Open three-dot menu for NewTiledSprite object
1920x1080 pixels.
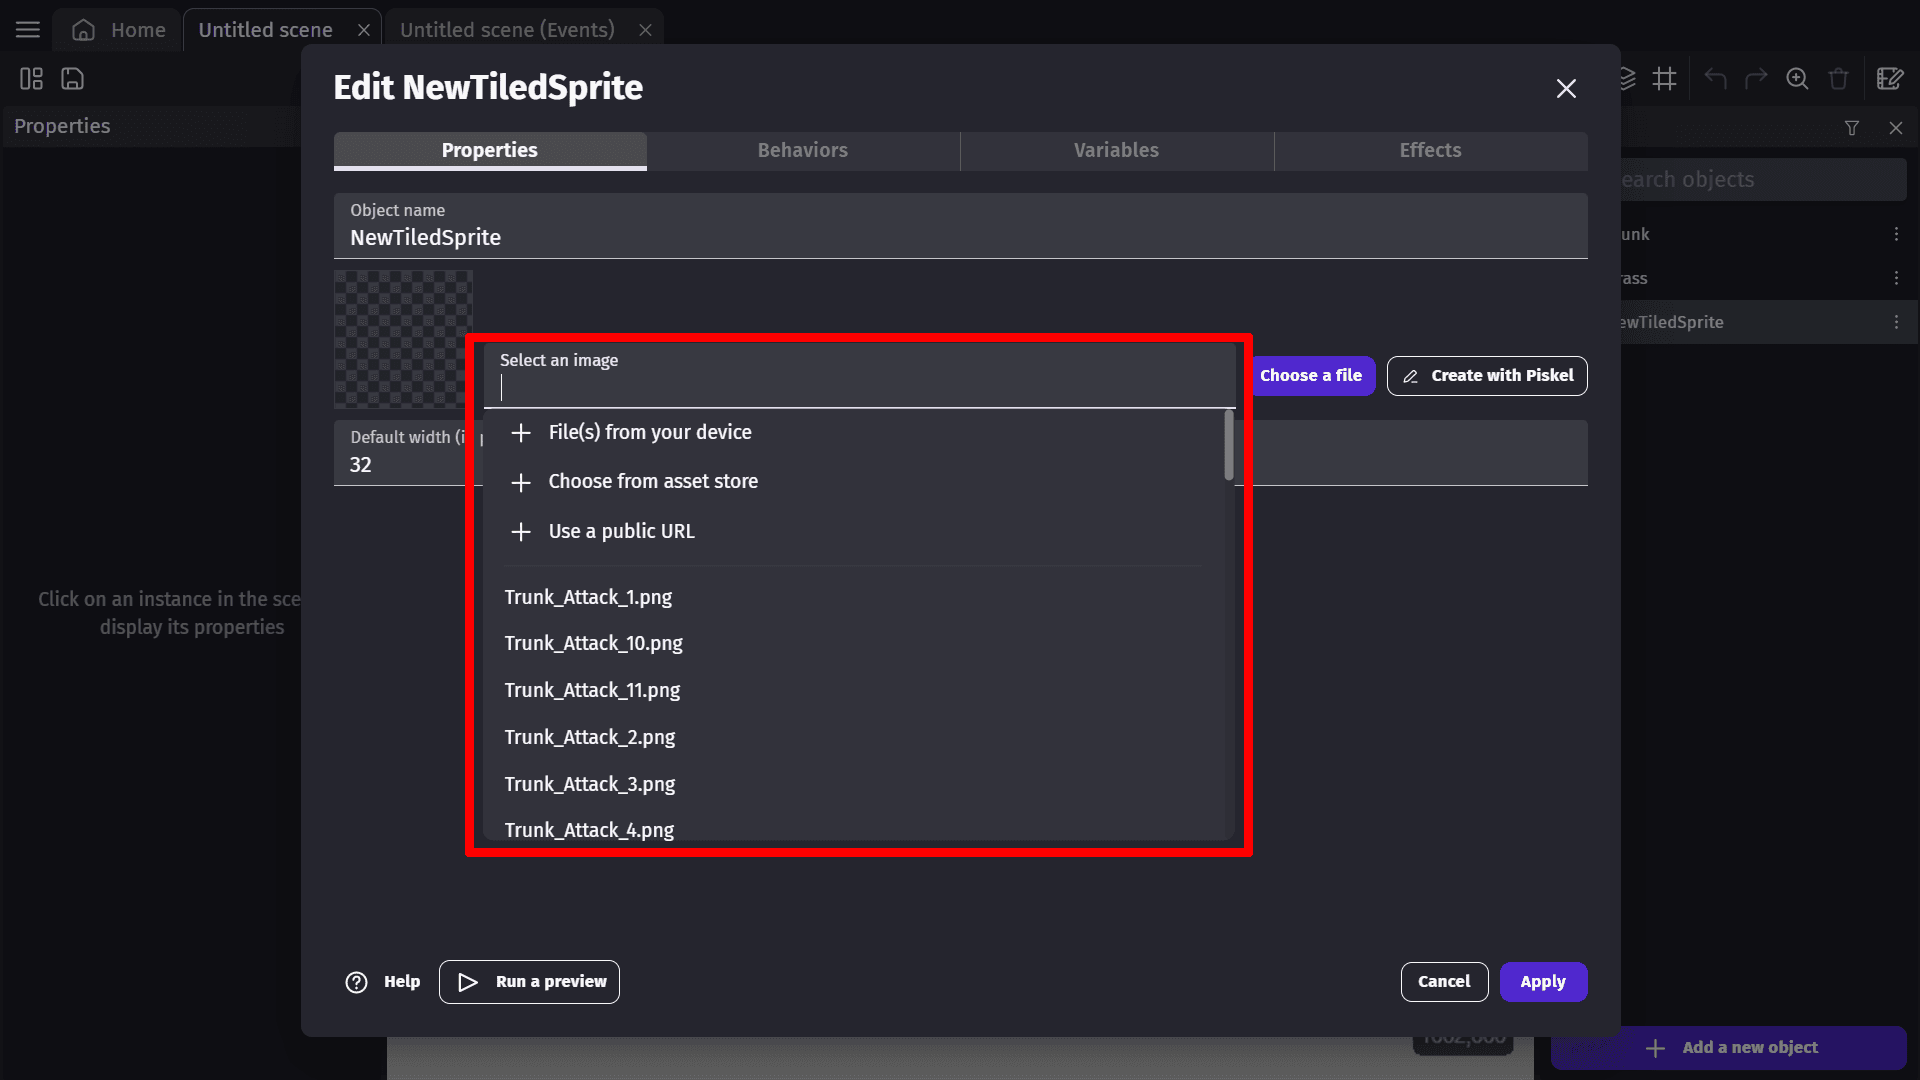pyautogui.click(x=1896, y=322)
